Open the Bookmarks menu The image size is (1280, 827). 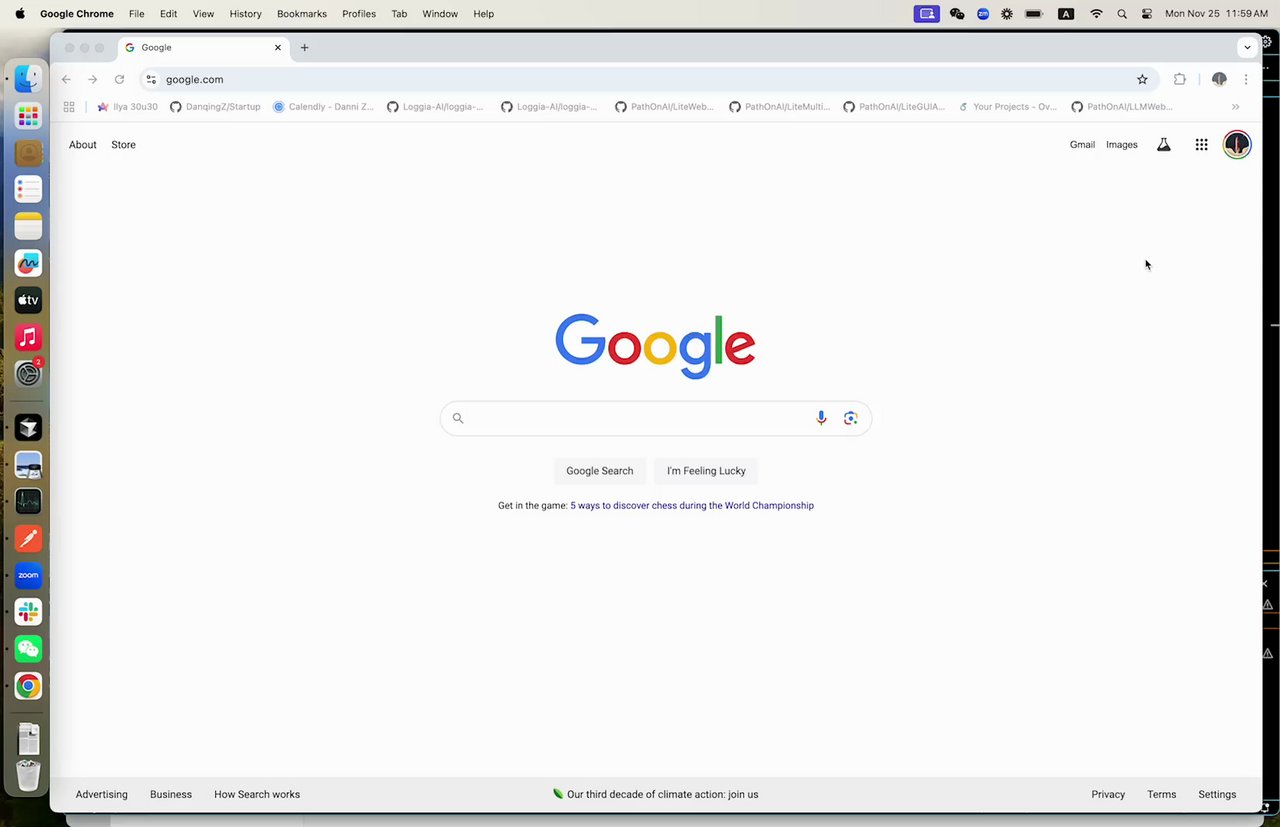coord(302,14)
